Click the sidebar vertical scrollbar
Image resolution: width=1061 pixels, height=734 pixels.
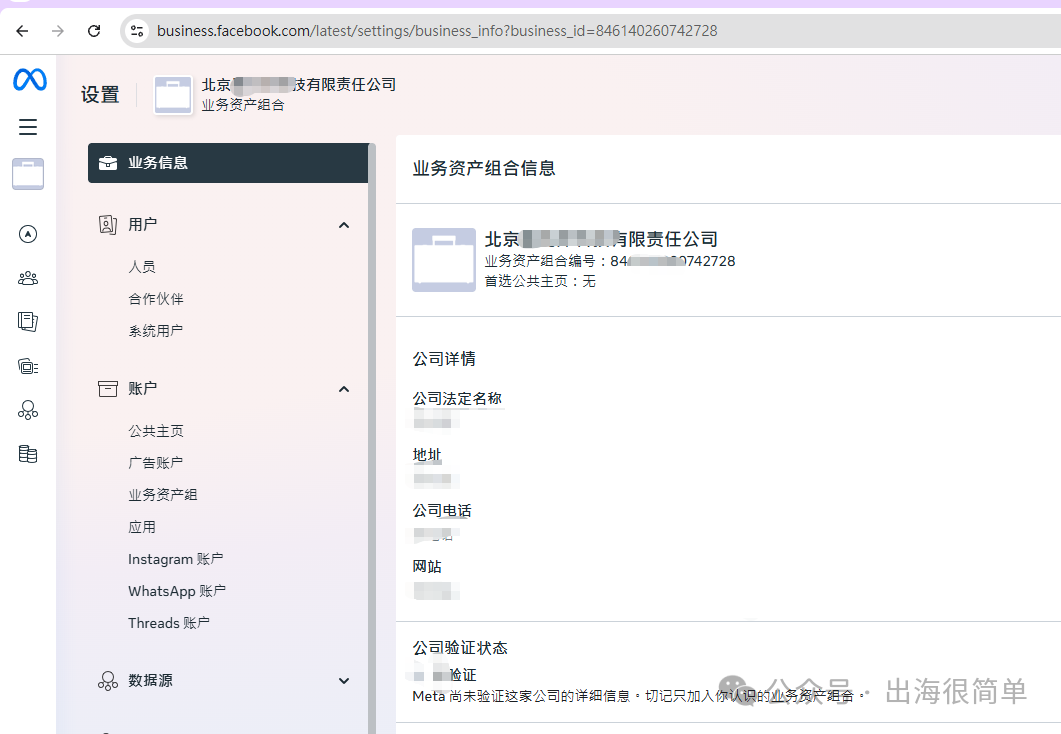[x=371, y=438]
